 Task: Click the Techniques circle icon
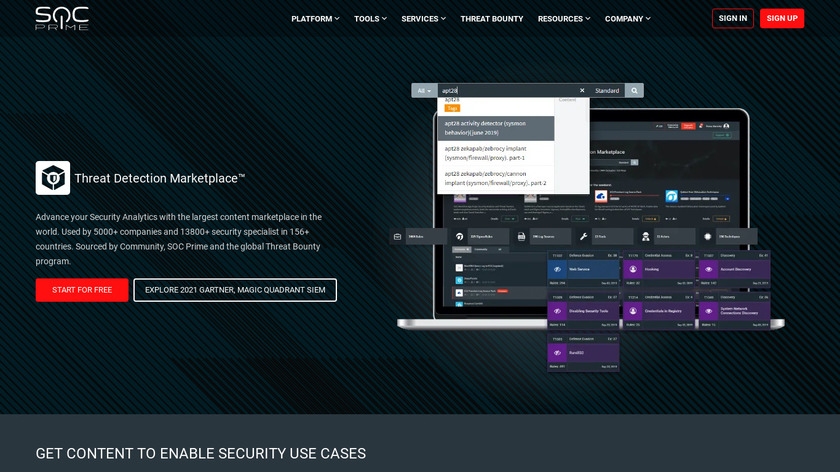tap(708, 236)
